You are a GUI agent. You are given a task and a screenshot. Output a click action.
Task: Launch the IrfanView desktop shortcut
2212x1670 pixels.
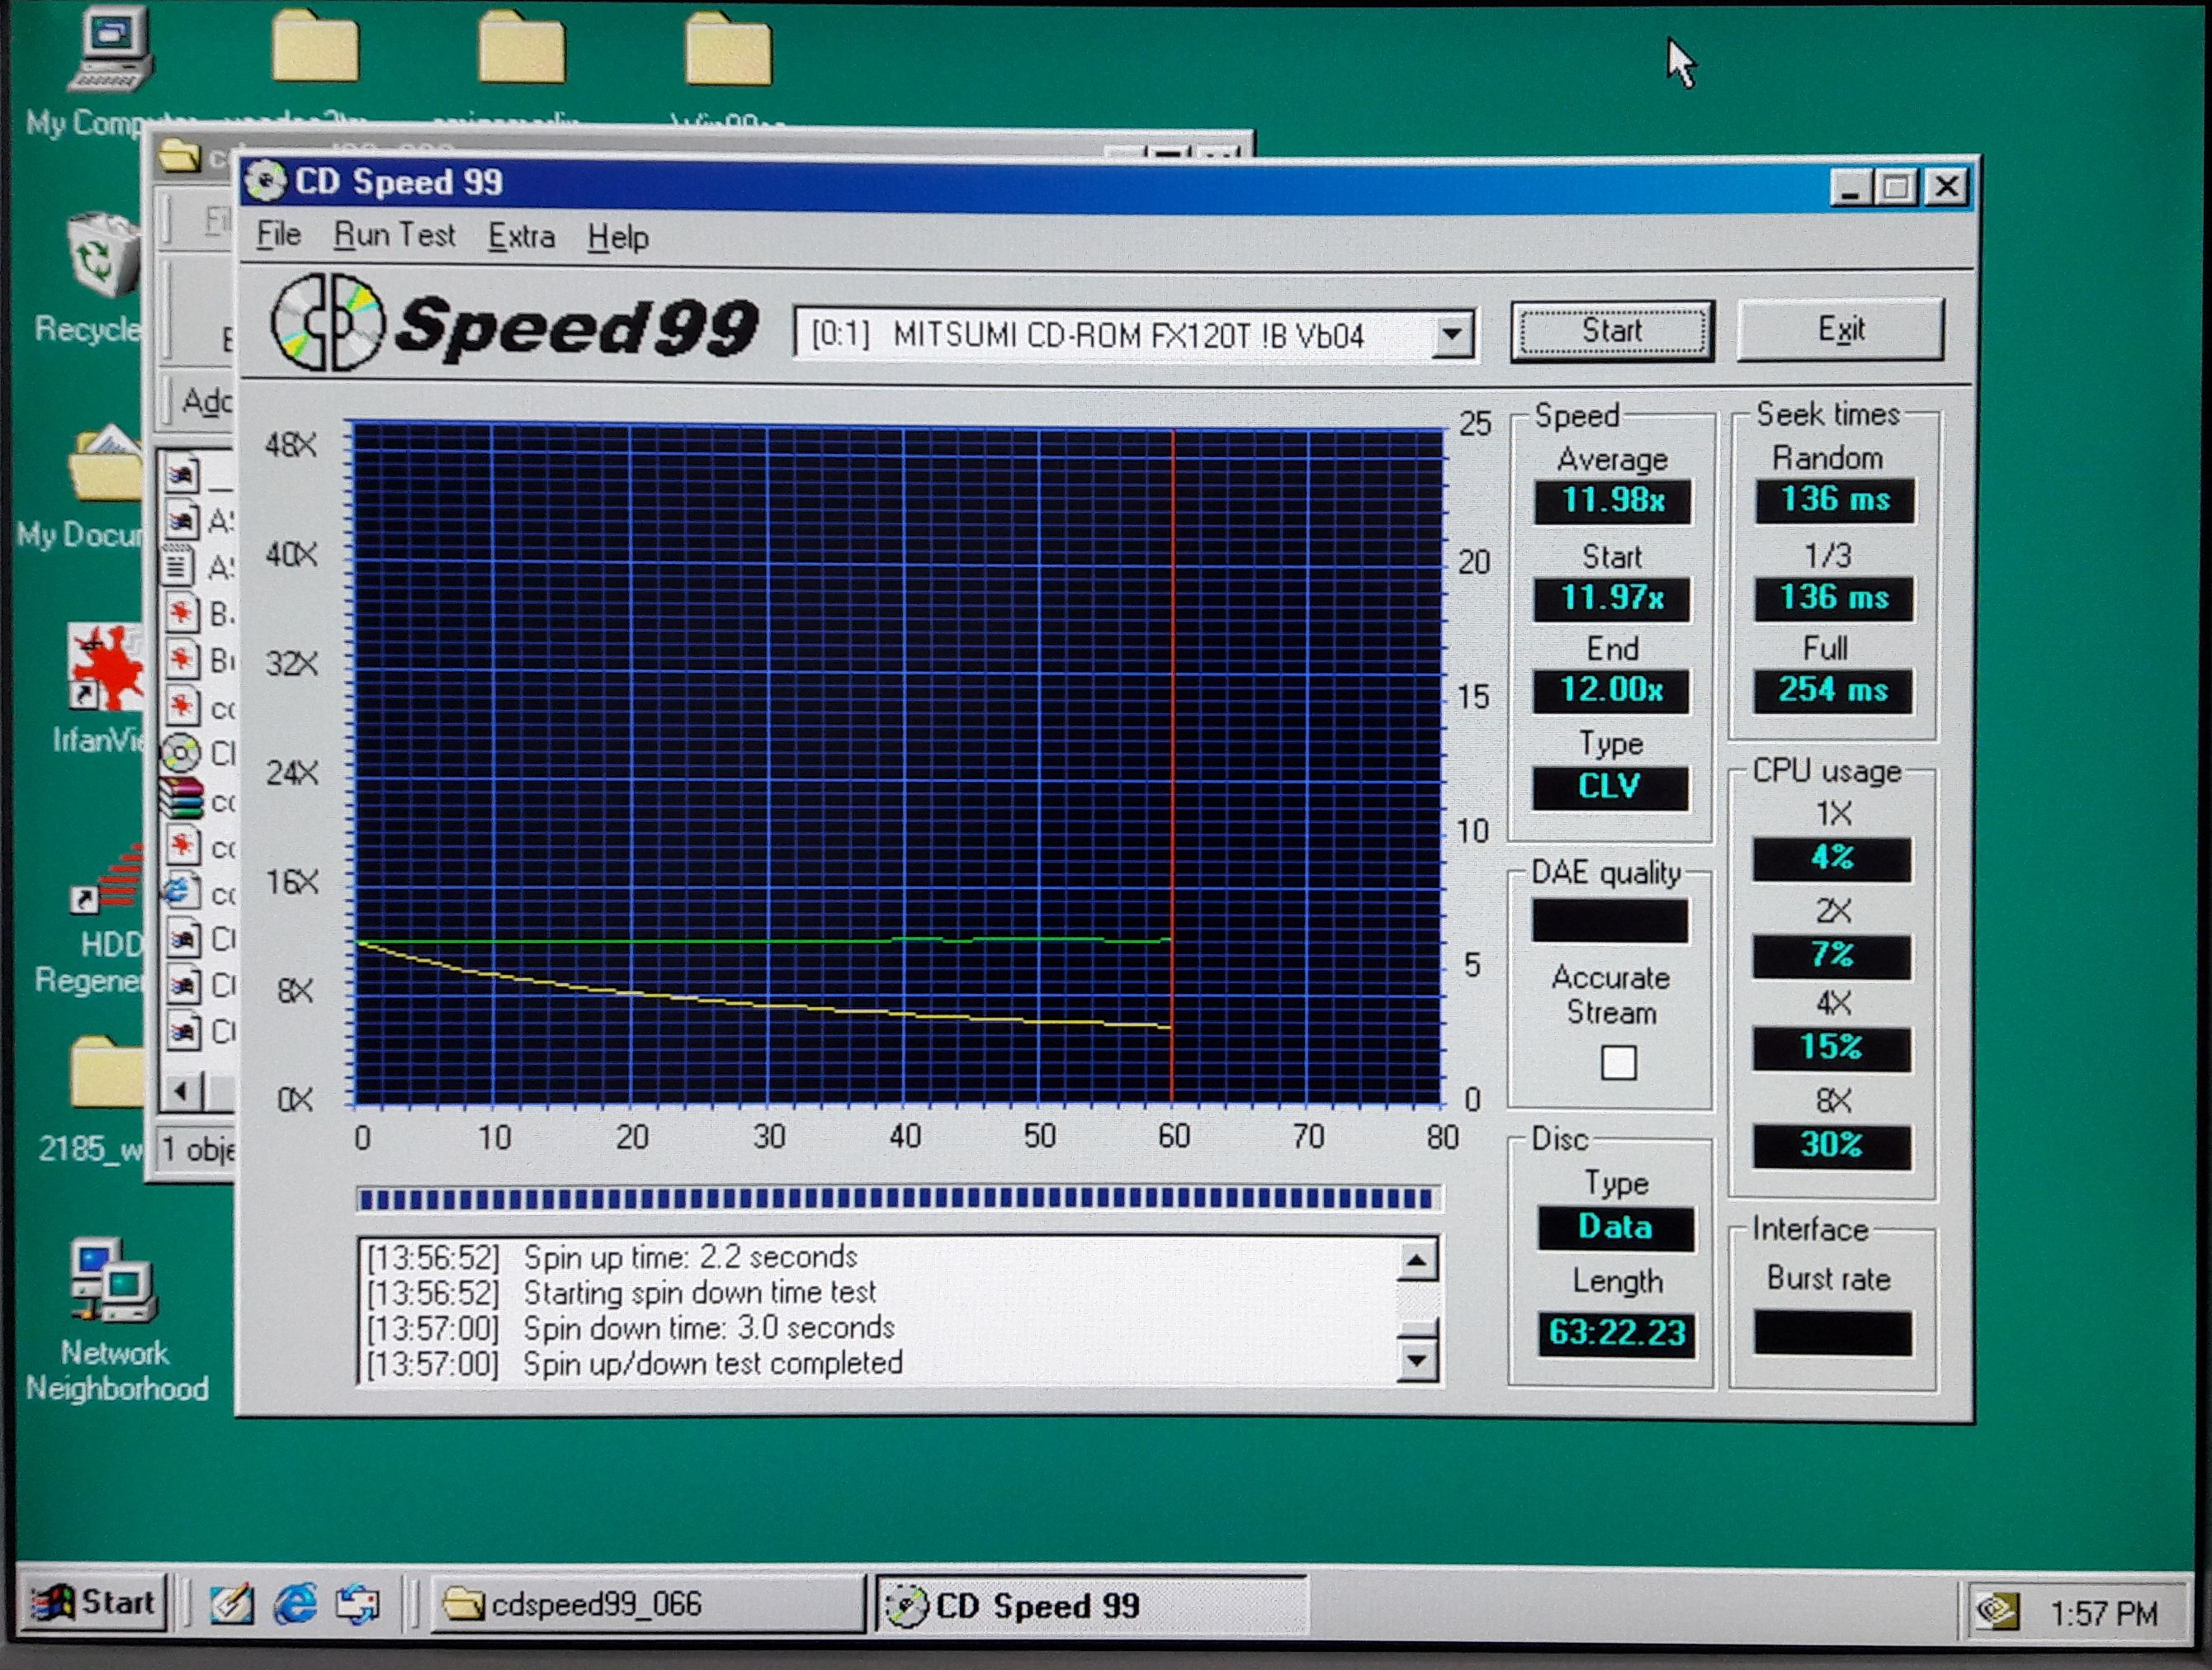[x=105, y=668]
